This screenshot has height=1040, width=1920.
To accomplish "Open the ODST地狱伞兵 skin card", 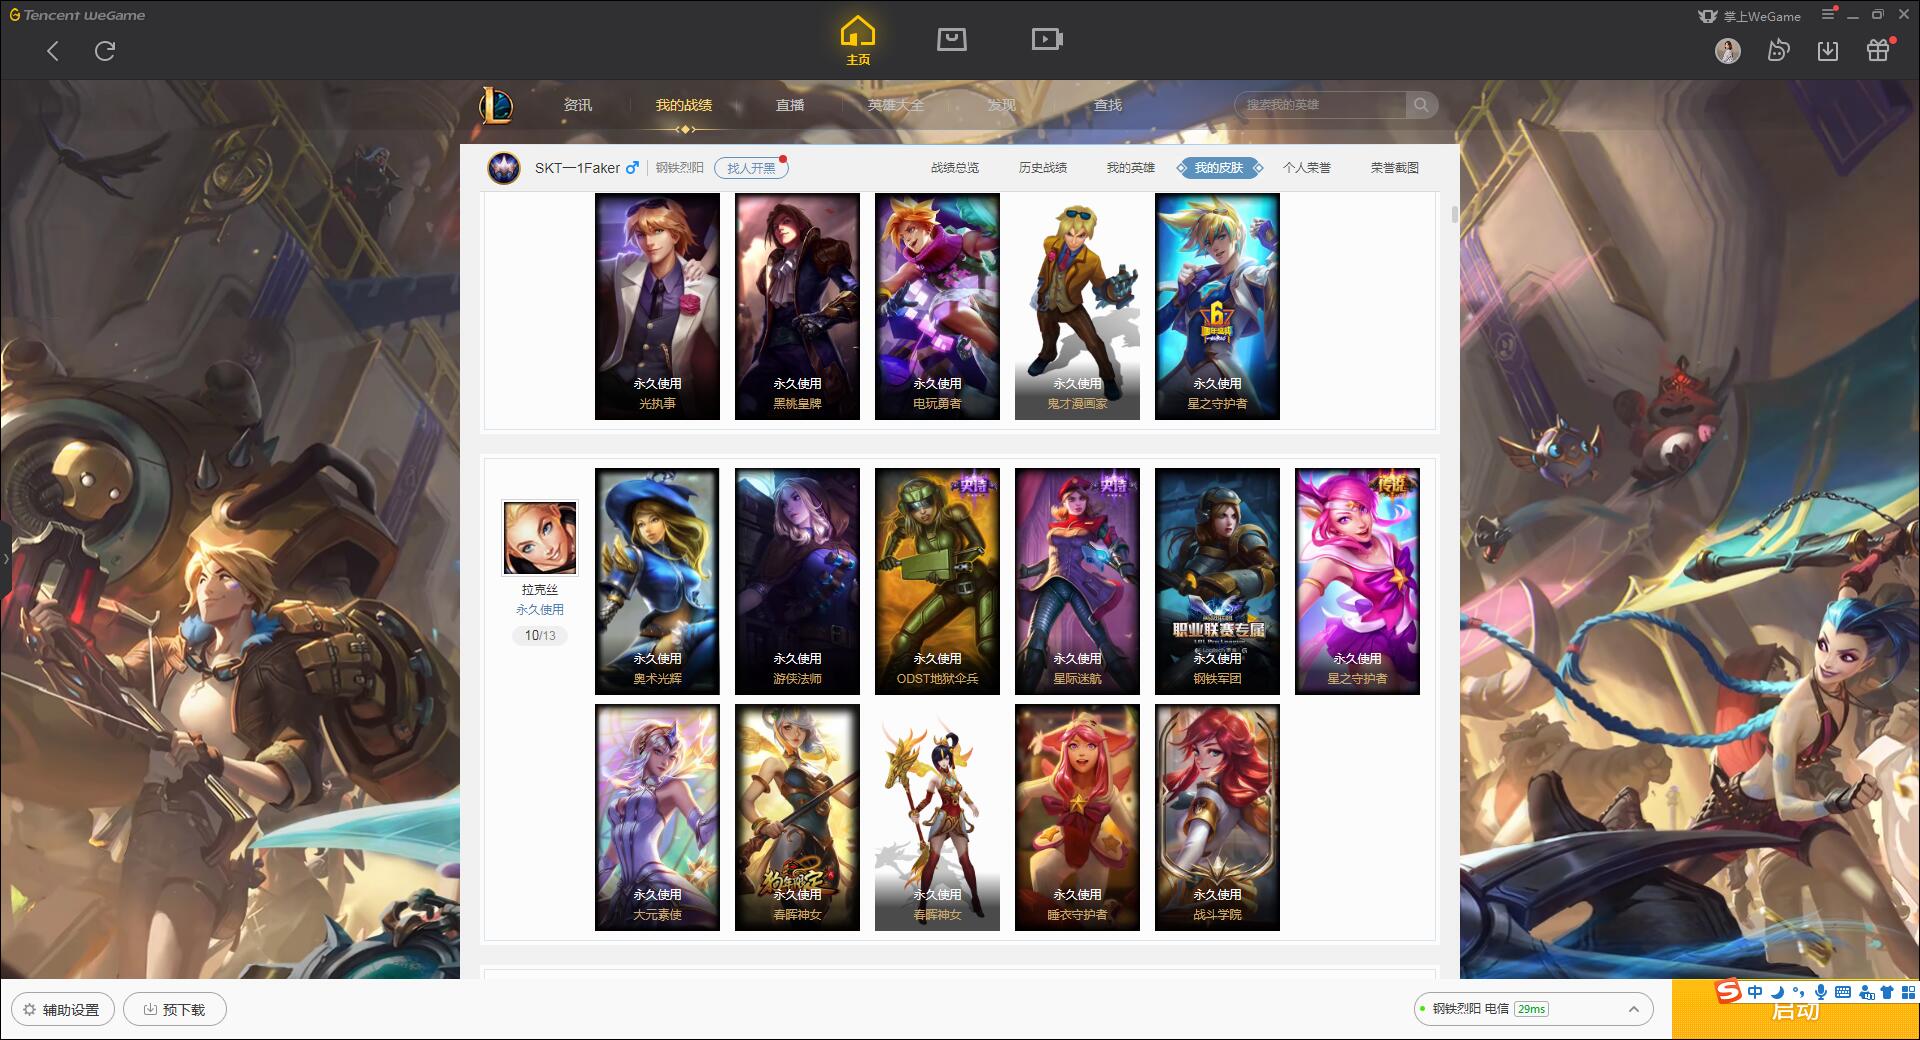I will click(937, 581).
